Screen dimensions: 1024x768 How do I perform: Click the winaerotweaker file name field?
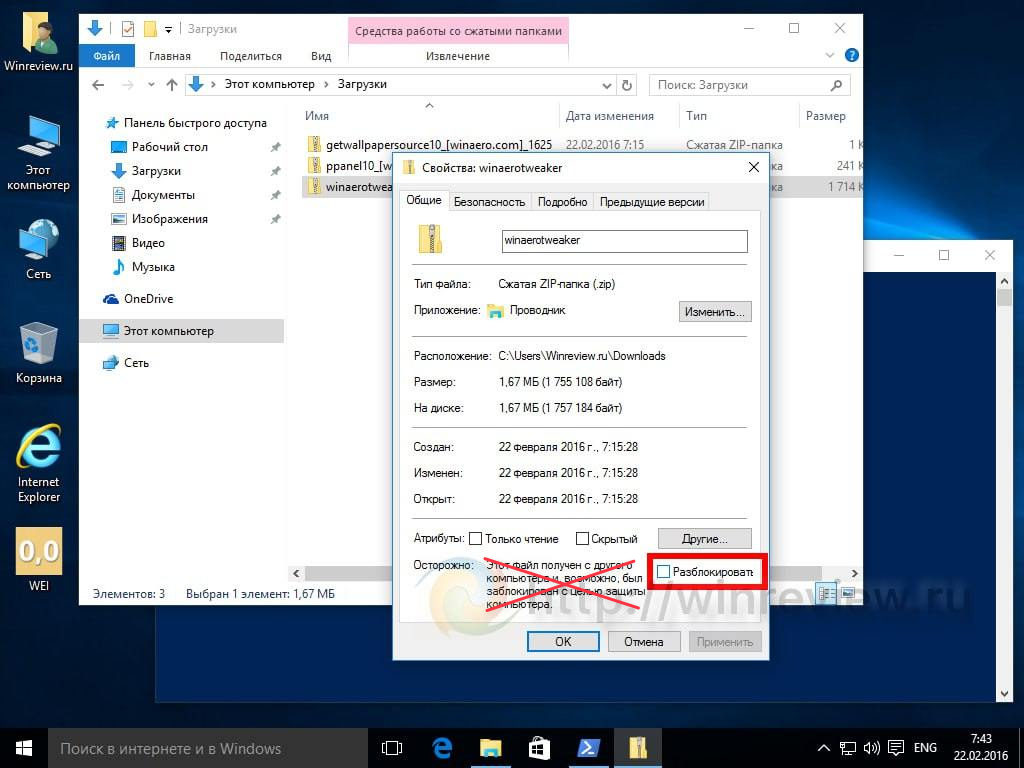(624, 240)
